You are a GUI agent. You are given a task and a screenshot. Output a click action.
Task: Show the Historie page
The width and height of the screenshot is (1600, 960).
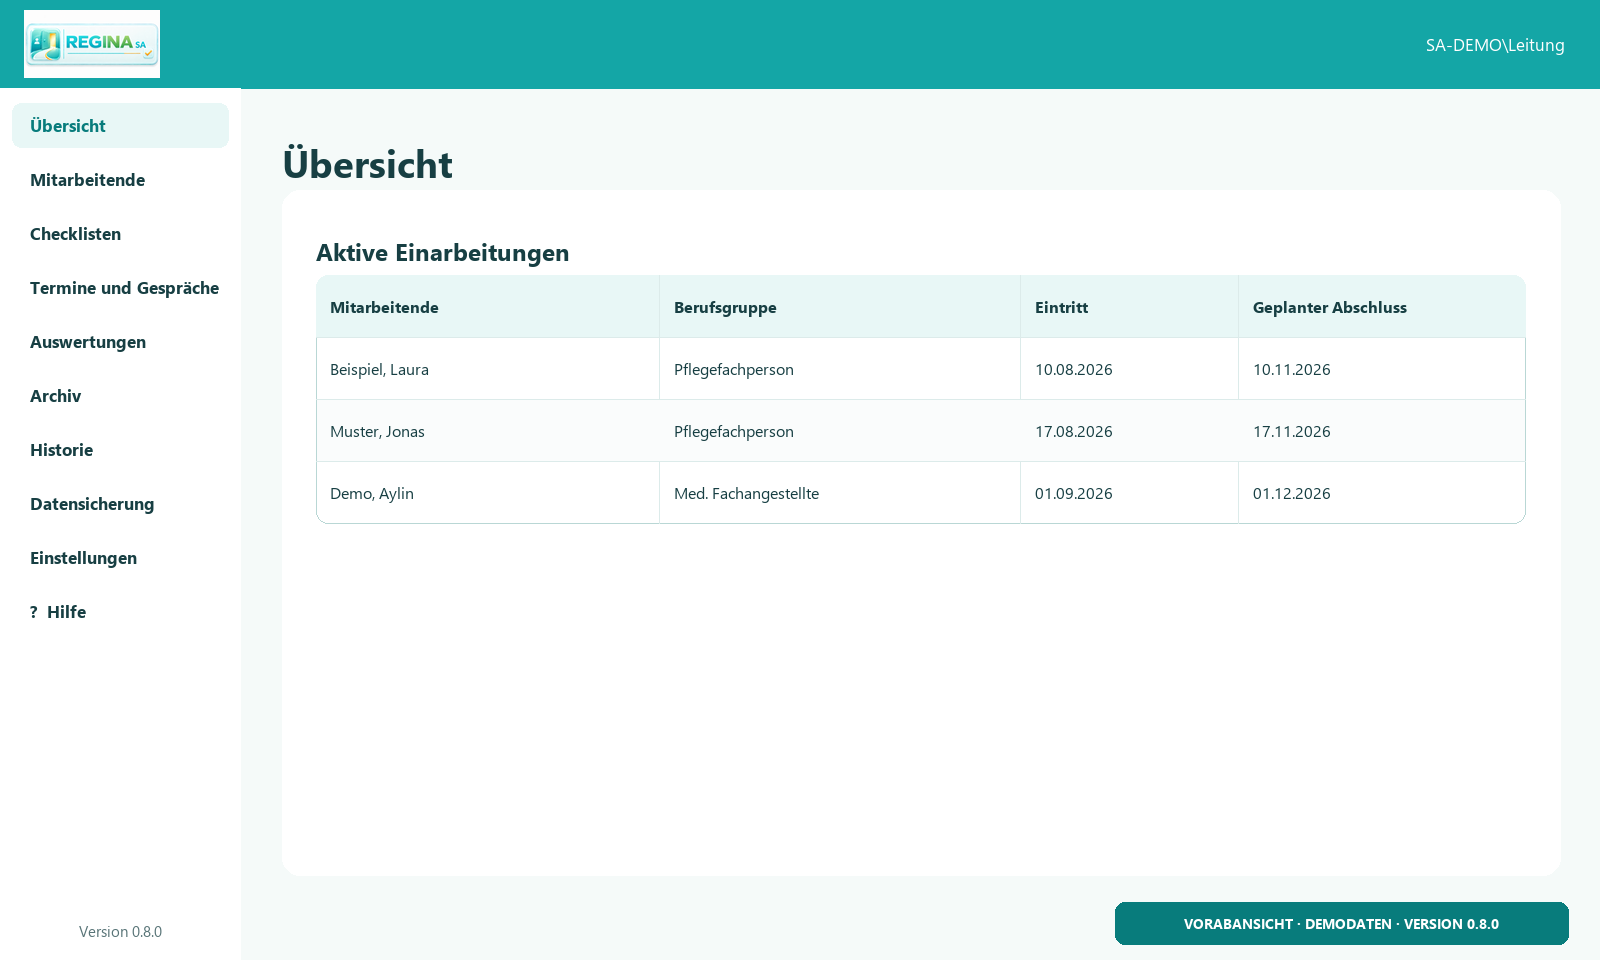pos(120,450)
